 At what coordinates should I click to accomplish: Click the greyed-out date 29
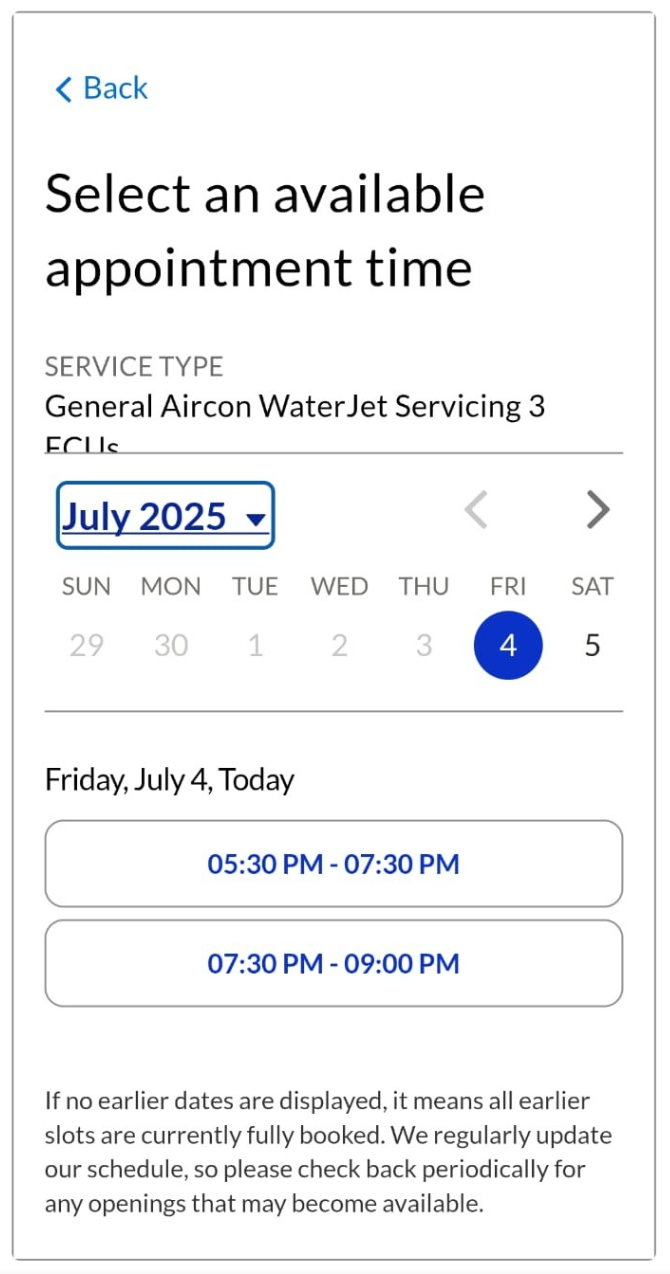[86, 645]
